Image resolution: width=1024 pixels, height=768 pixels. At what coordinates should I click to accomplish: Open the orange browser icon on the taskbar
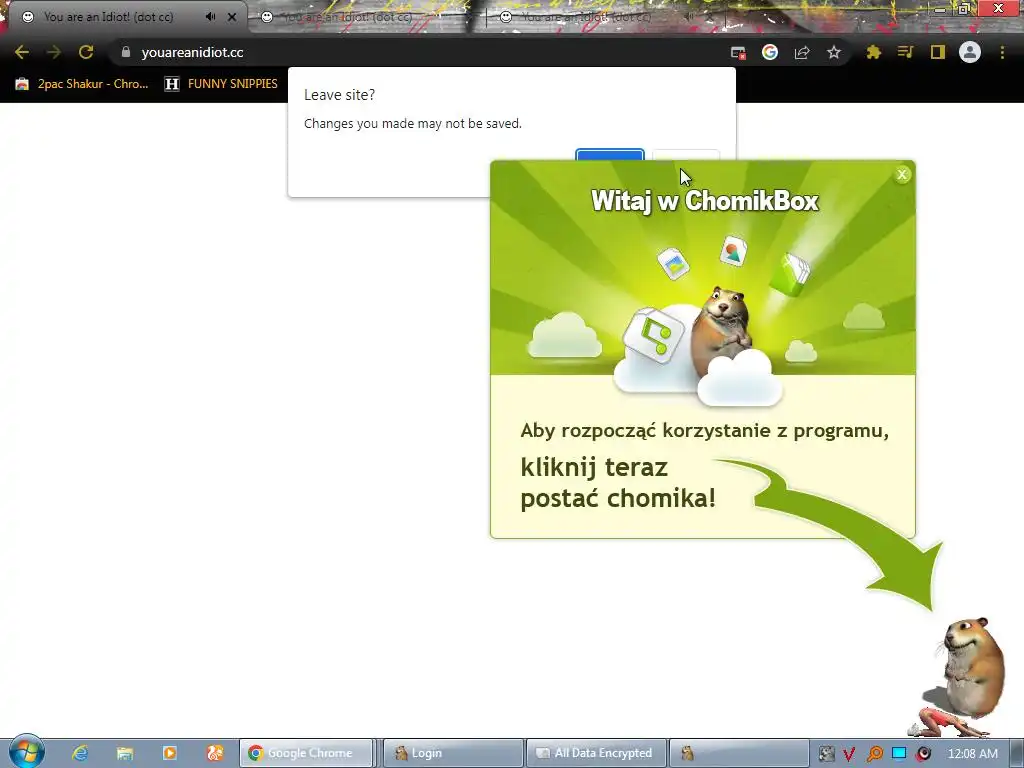(x=215, y=753)
